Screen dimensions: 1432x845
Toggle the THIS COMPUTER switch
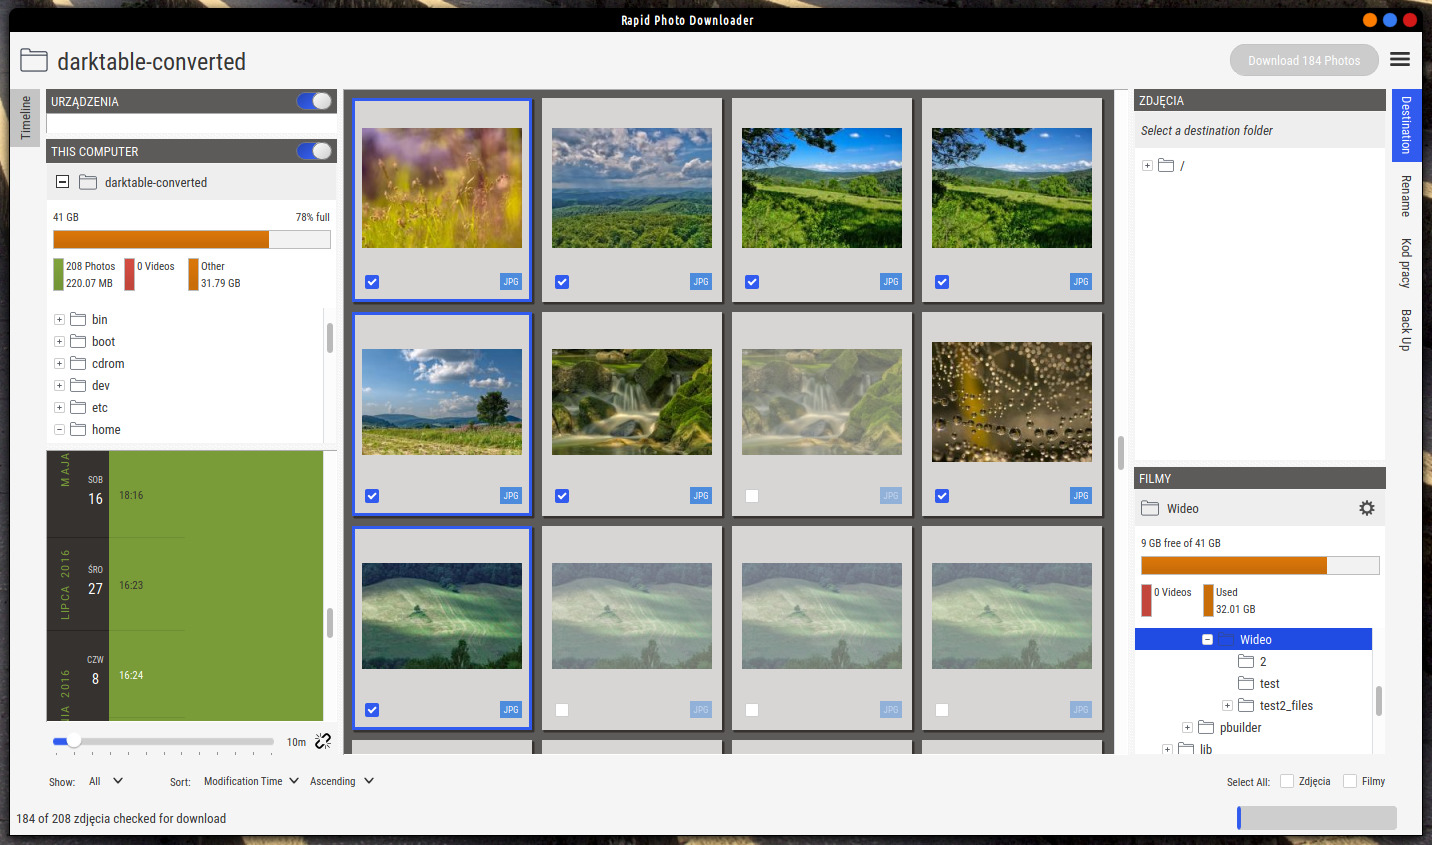pos(314,151)
